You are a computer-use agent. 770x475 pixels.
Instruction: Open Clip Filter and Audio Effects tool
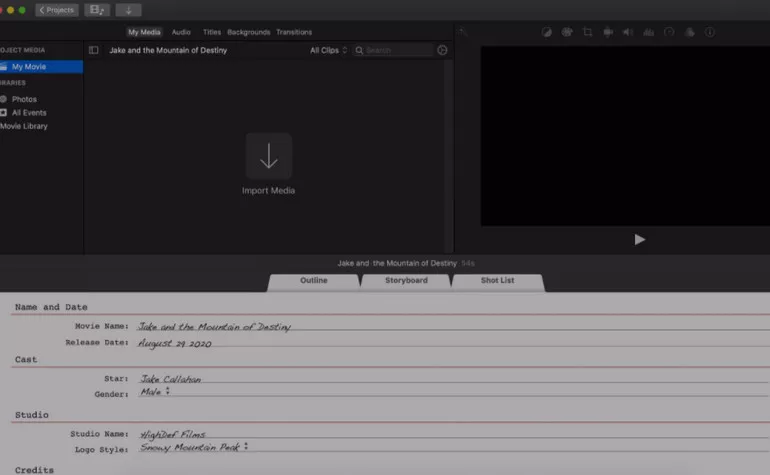click(x=689, y=32)
